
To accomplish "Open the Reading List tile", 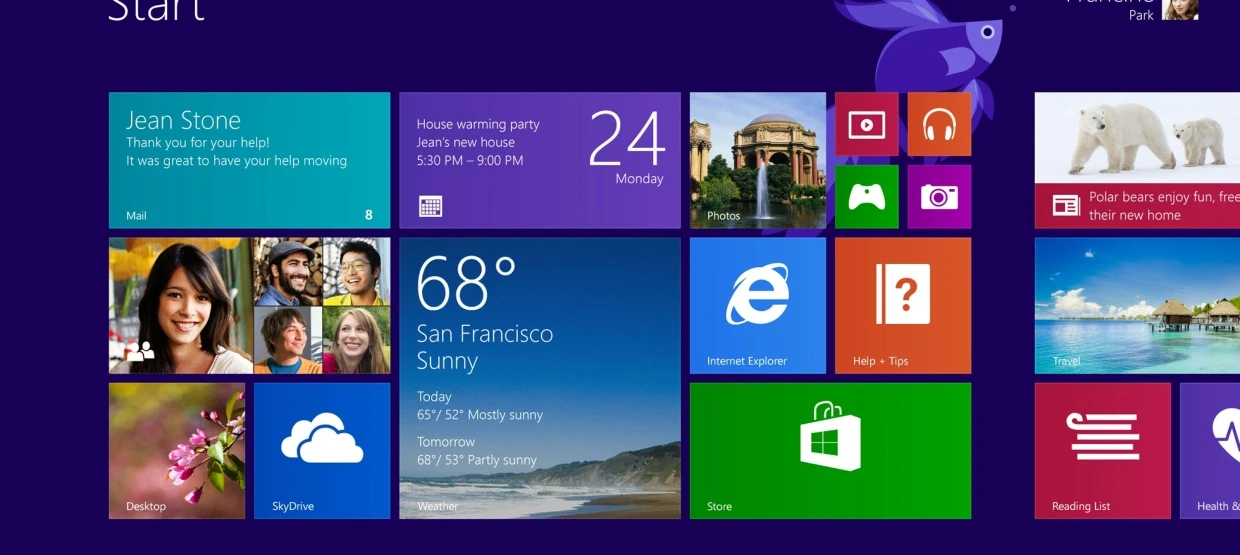I will coord(1102,450).
